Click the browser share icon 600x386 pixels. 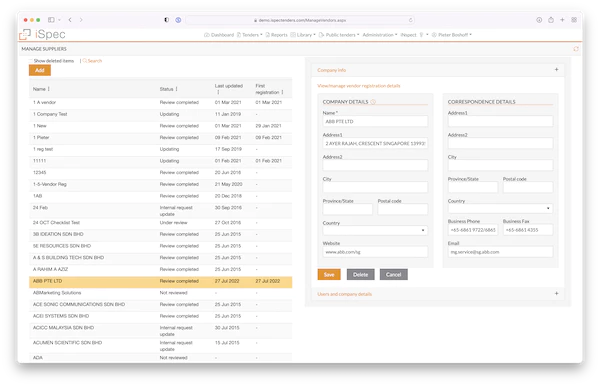tap(551, 20)
